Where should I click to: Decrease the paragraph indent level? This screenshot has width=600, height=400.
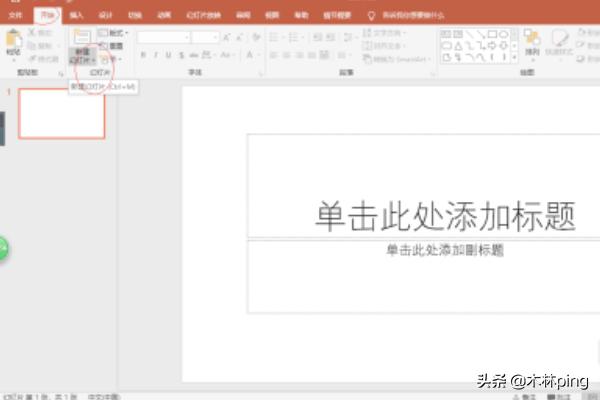pyautogui.click(x=318, y=37)
